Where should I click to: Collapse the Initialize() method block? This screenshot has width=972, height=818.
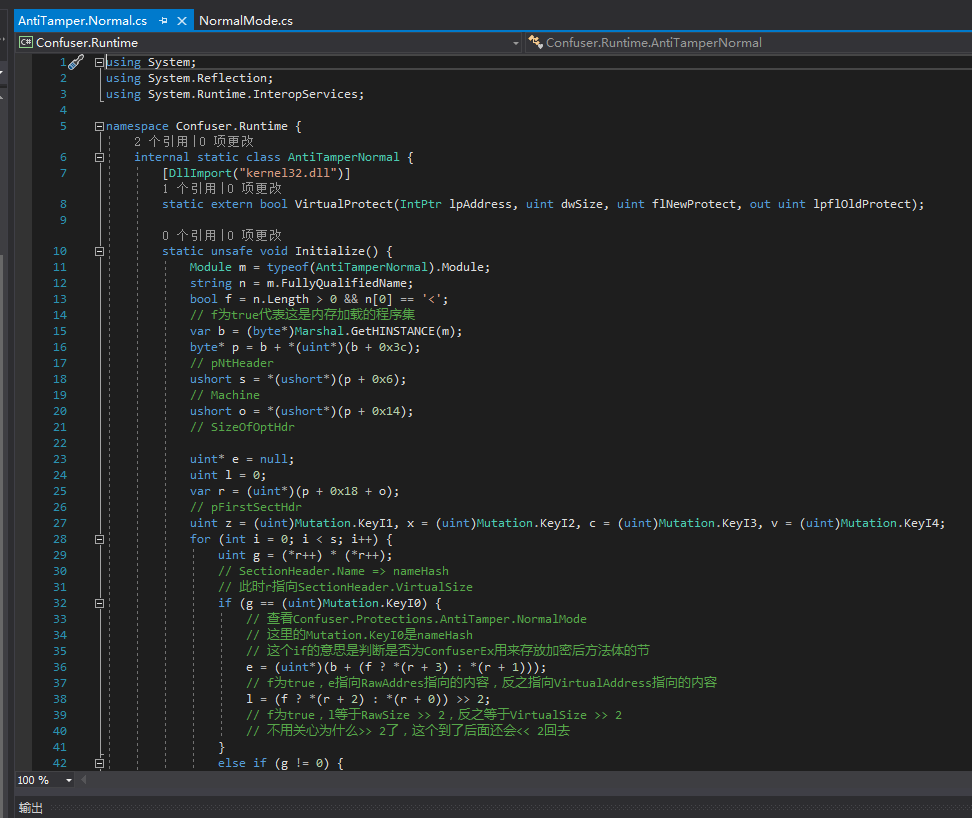click(99, 251)
